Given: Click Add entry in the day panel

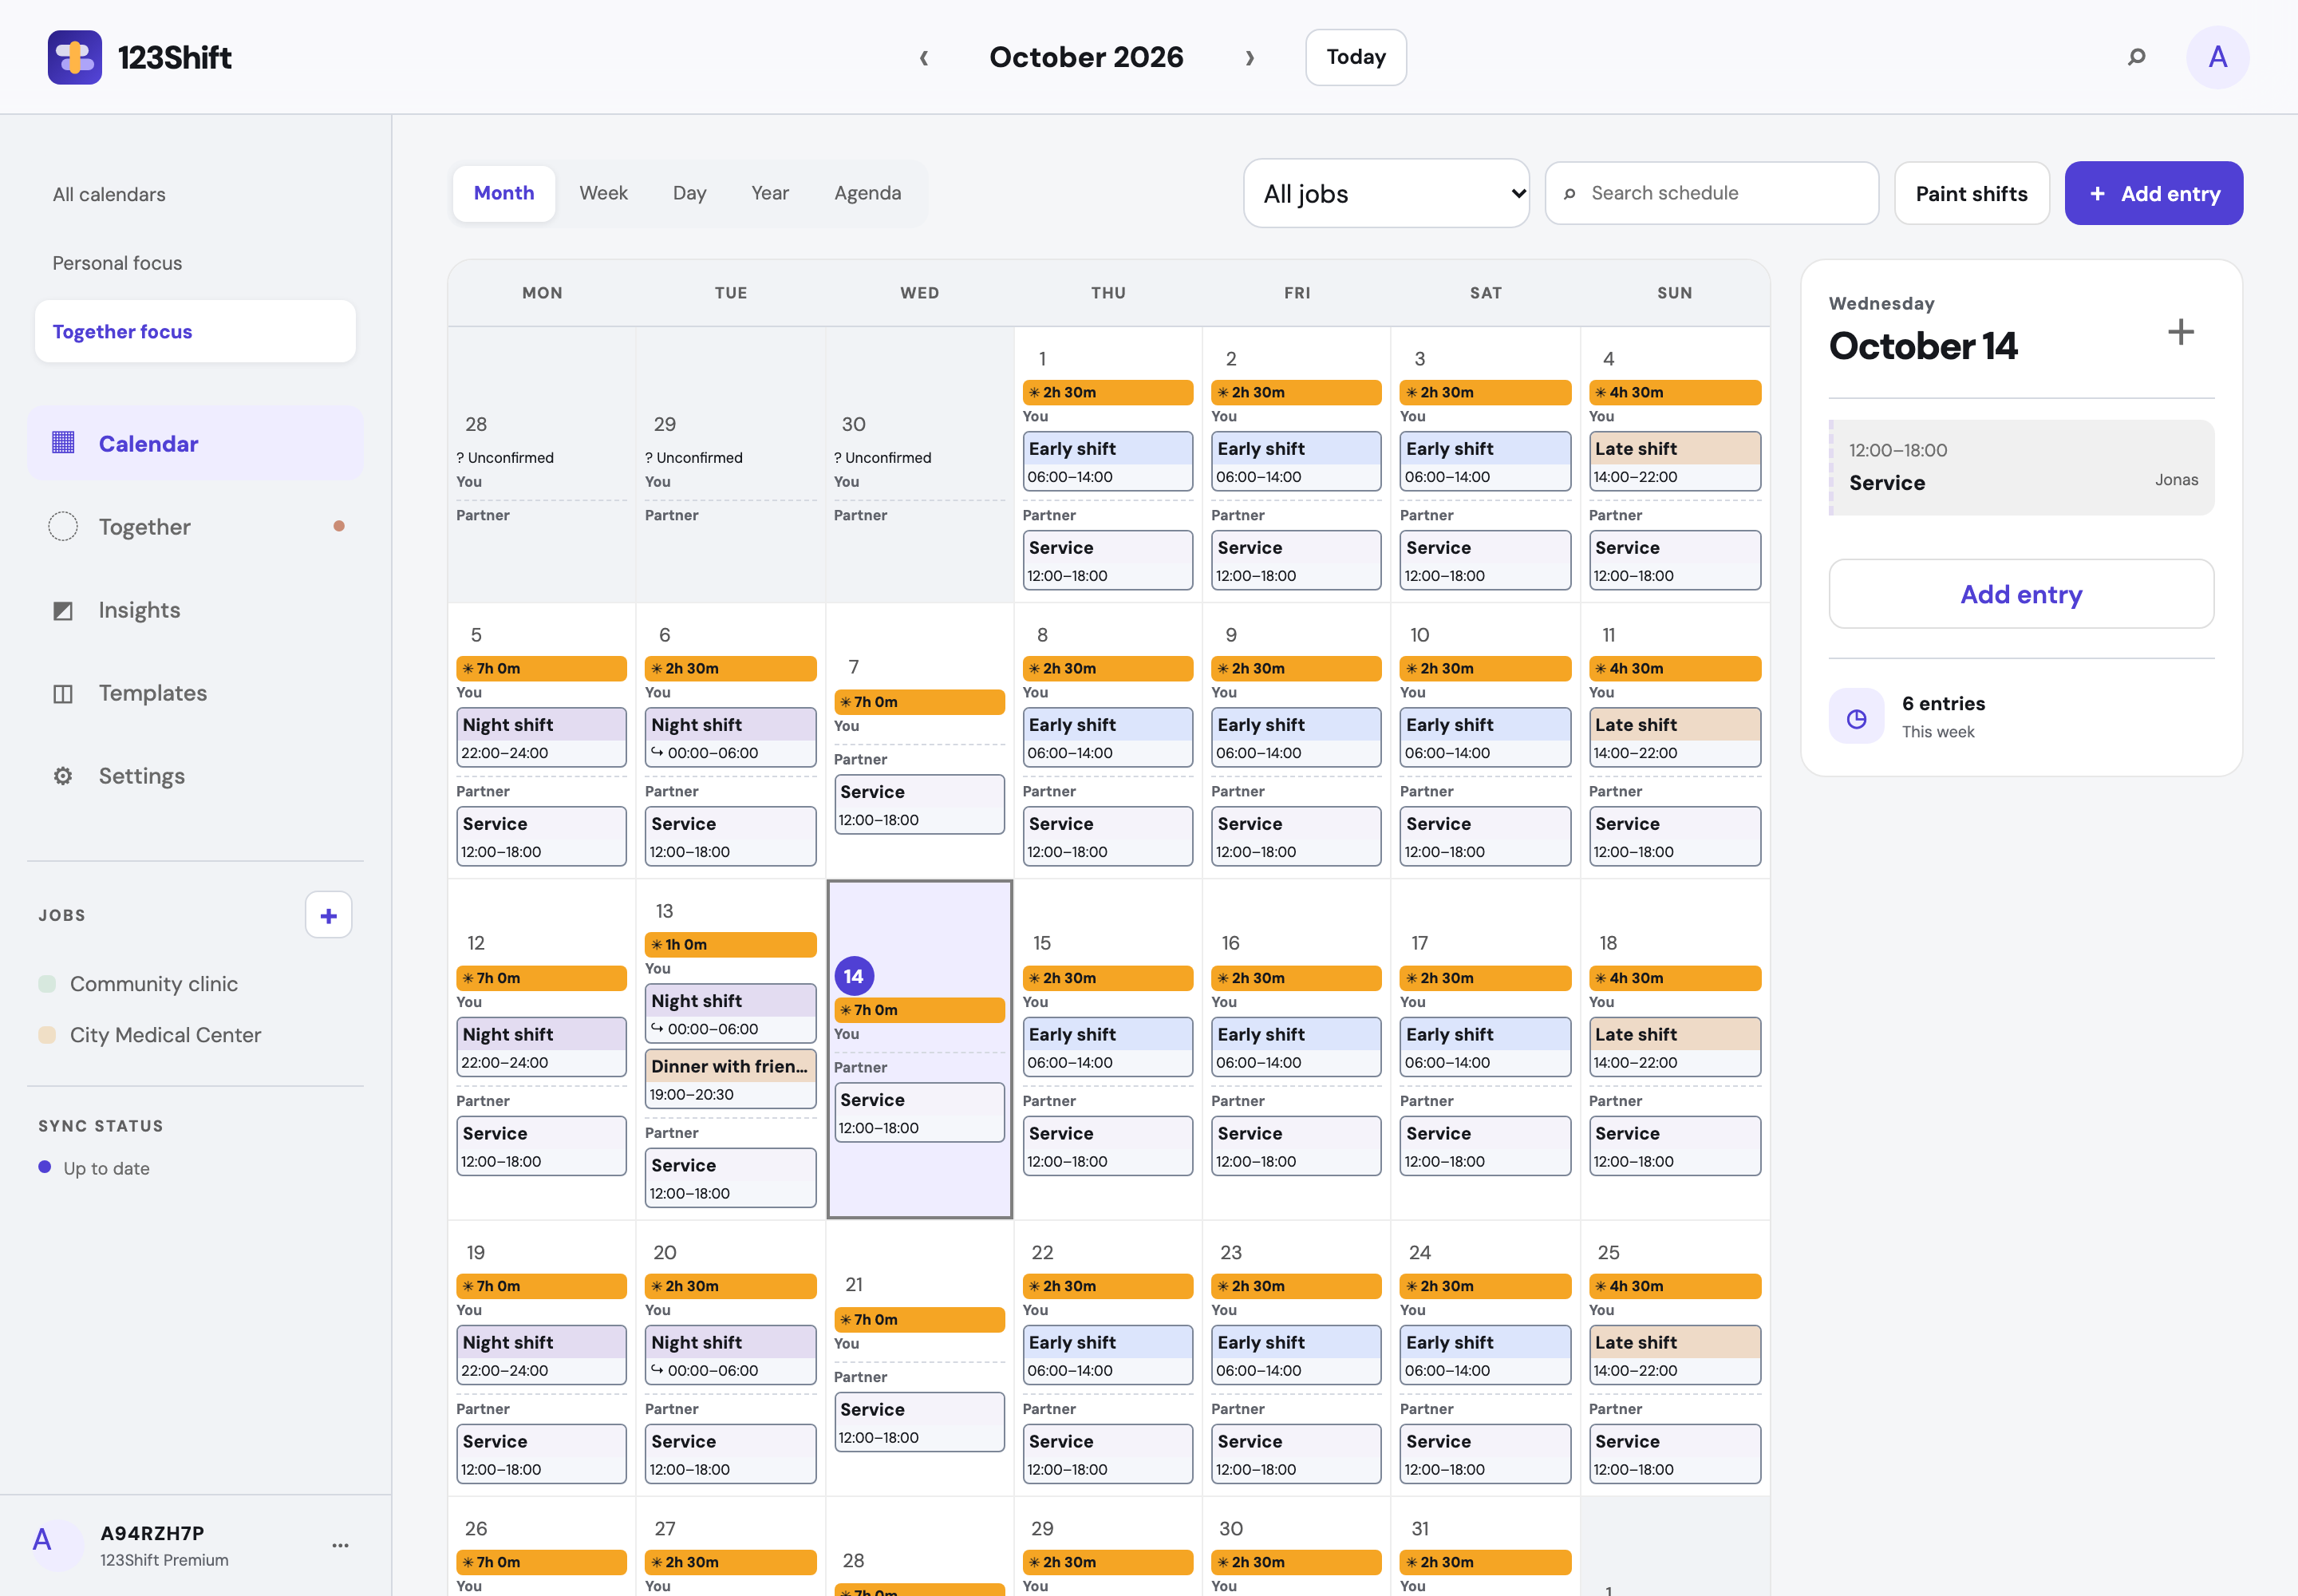Looking at the screenshot, I should coord(2020,594).
